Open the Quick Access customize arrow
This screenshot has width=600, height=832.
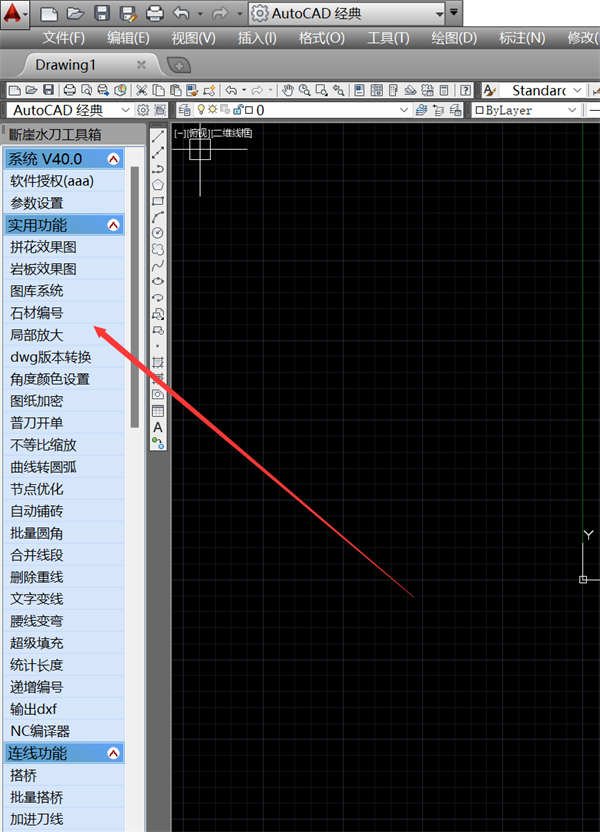(x=454, y=12)
